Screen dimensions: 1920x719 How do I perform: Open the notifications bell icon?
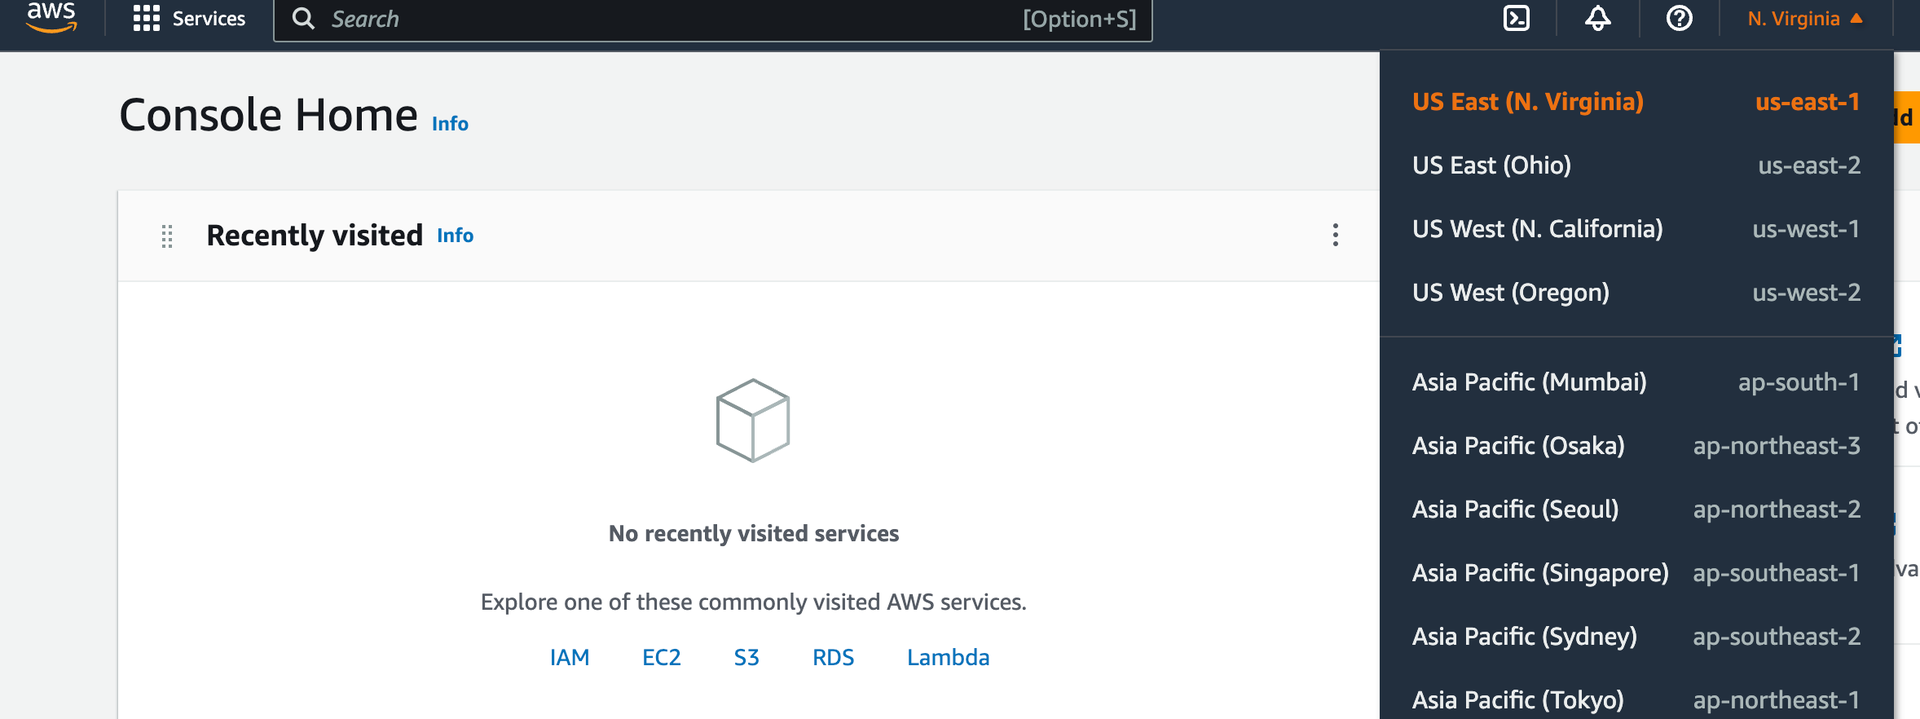point(1597,19)
